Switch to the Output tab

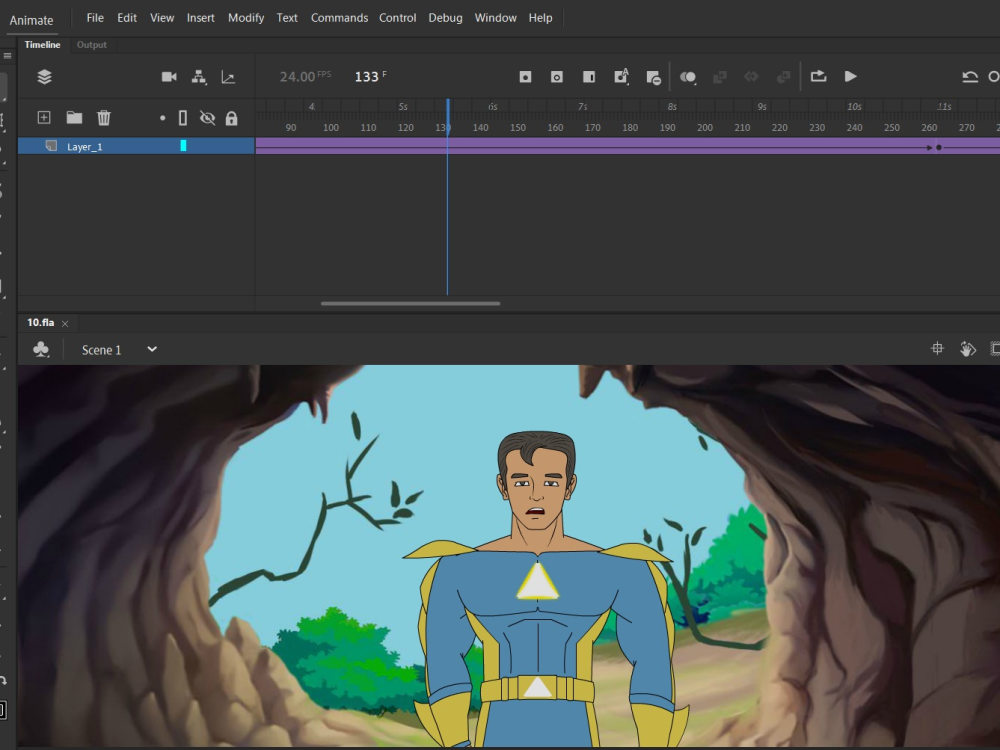pos(92,45)
